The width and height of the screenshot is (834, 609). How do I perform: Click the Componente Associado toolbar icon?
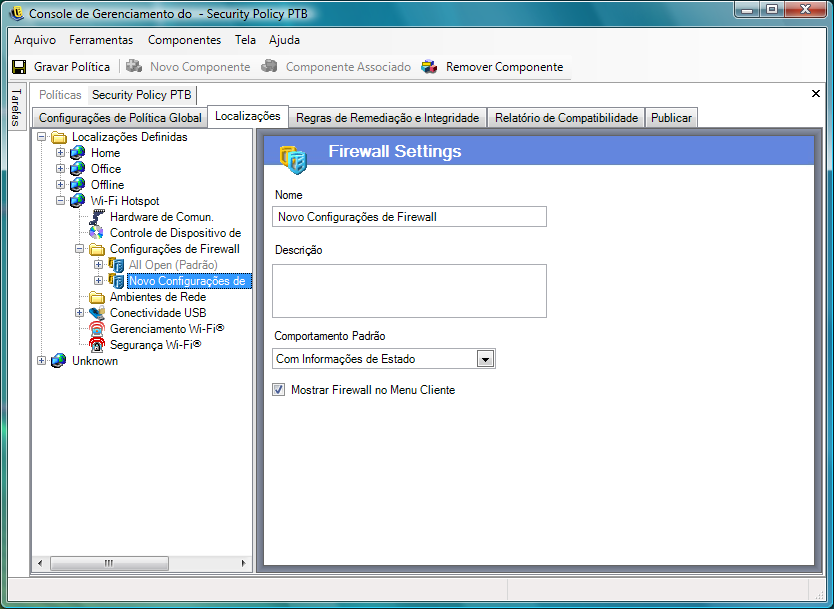pos(269,66)
